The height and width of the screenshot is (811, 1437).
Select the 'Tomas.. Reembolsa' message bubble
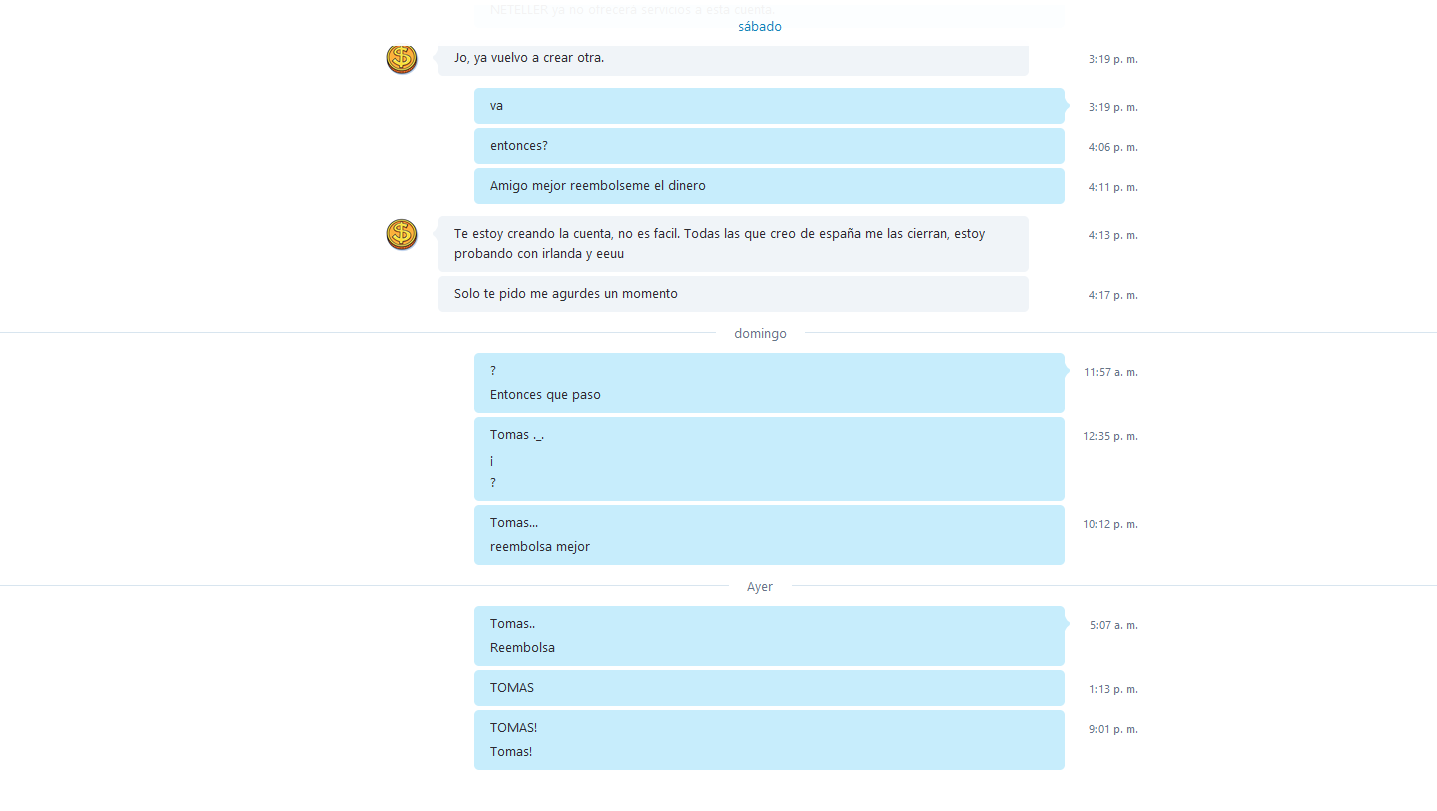[769, 636]
